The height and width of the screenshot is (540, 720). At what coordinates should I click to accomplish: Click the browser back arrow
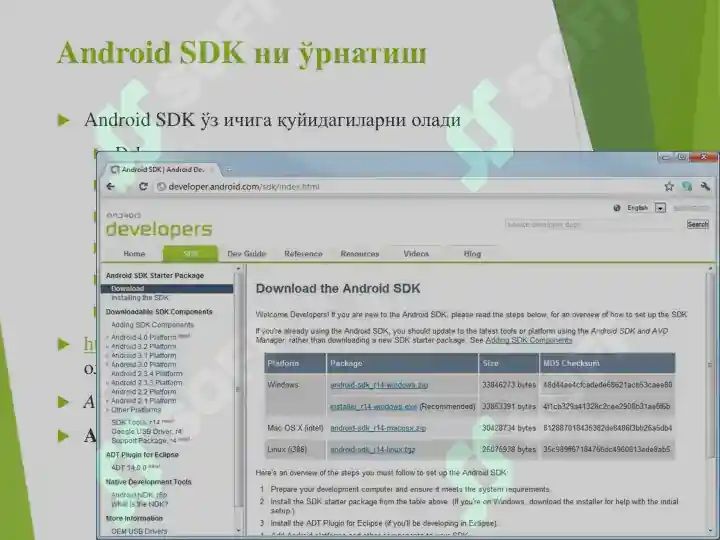coord(111,186)
